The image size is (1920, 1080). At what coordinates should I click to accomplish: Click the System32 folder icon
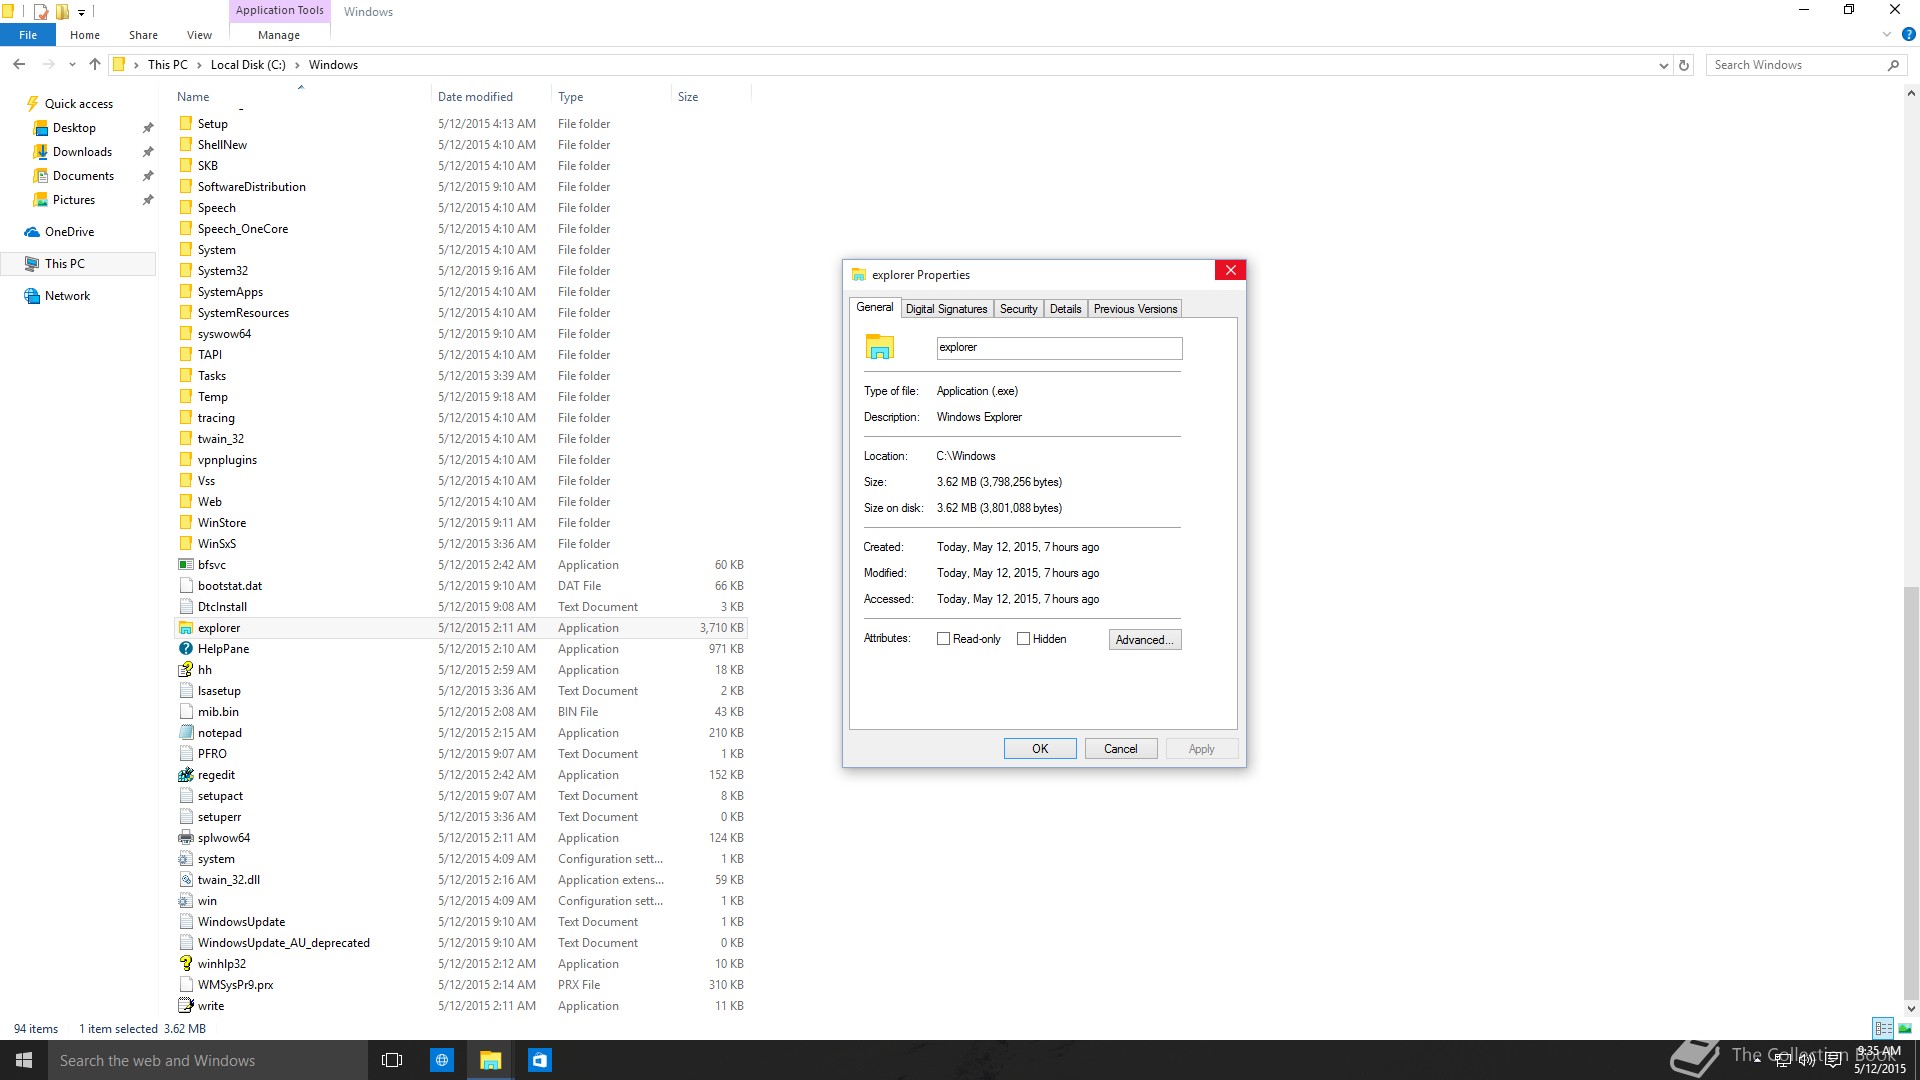(x=185, y=271)
